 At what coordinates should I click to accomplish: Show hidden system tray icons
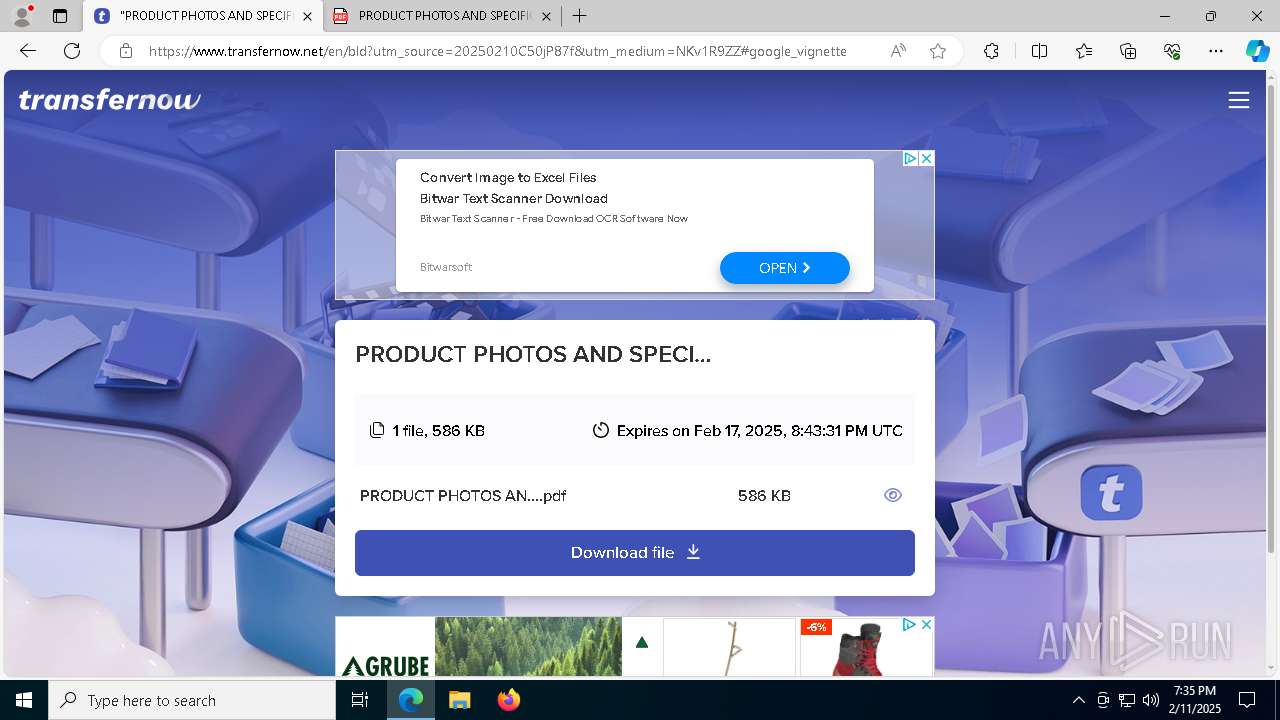pyautogui.click(x=1078, y=700)
